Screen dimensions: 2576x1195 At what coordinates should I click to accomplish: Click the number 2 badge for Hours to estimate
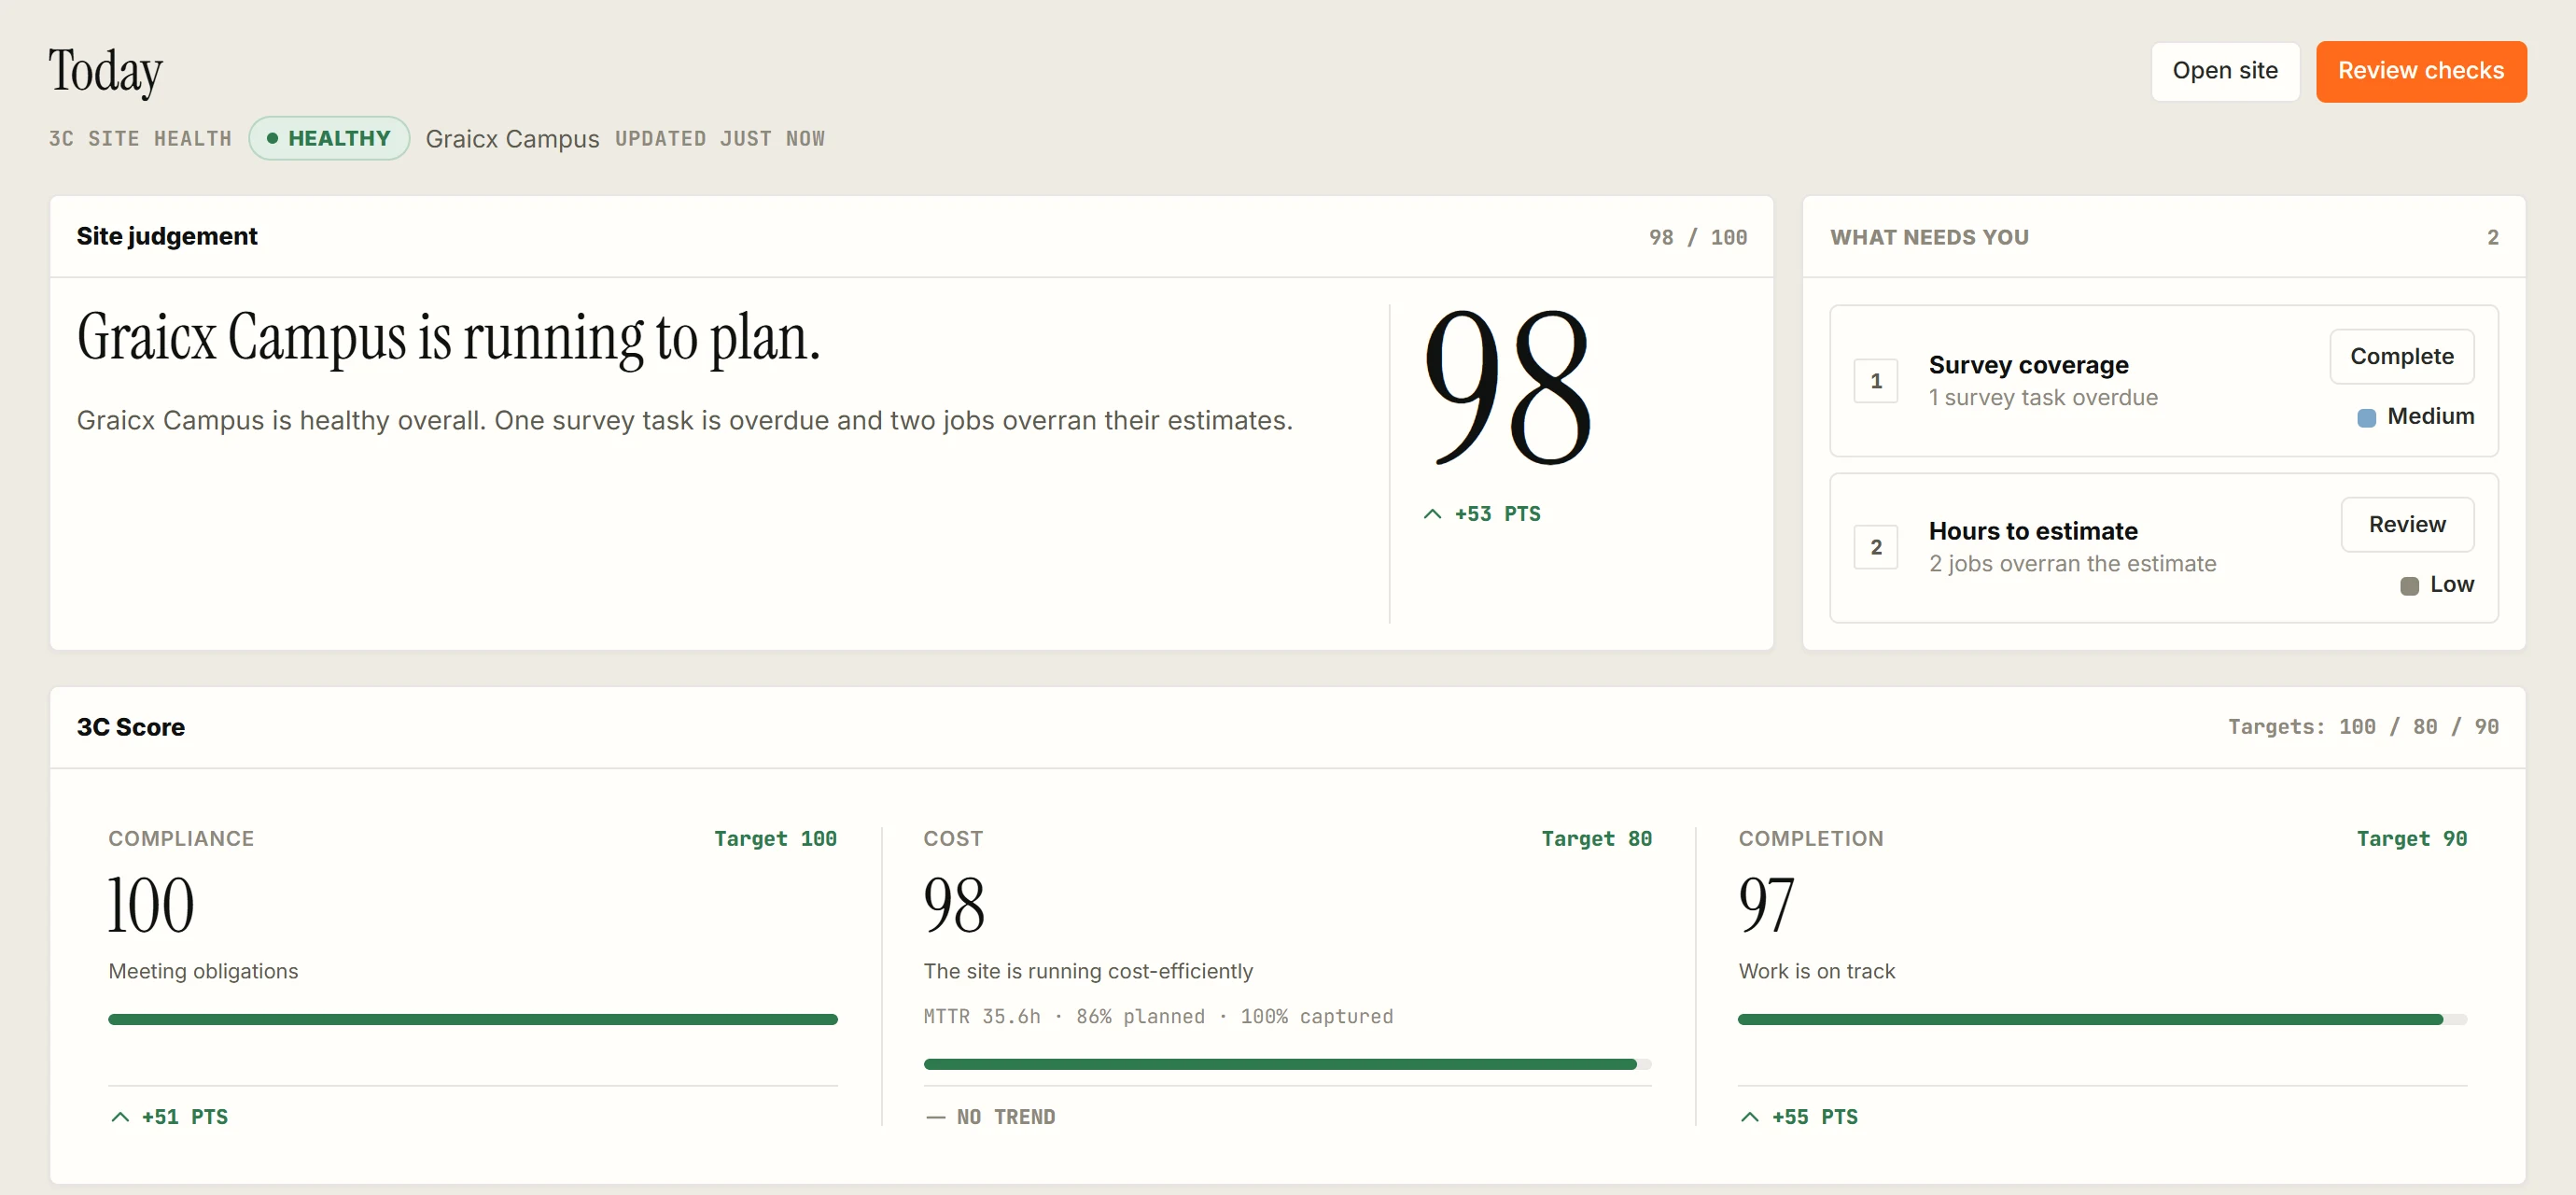click(1876, 547)
